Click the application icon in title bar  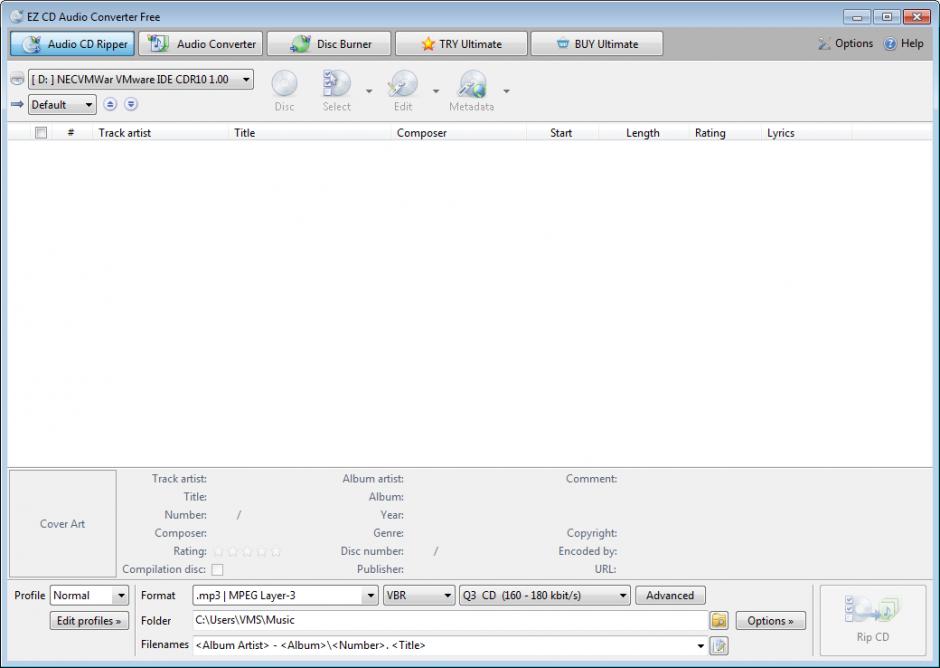(x=17, y=16)
